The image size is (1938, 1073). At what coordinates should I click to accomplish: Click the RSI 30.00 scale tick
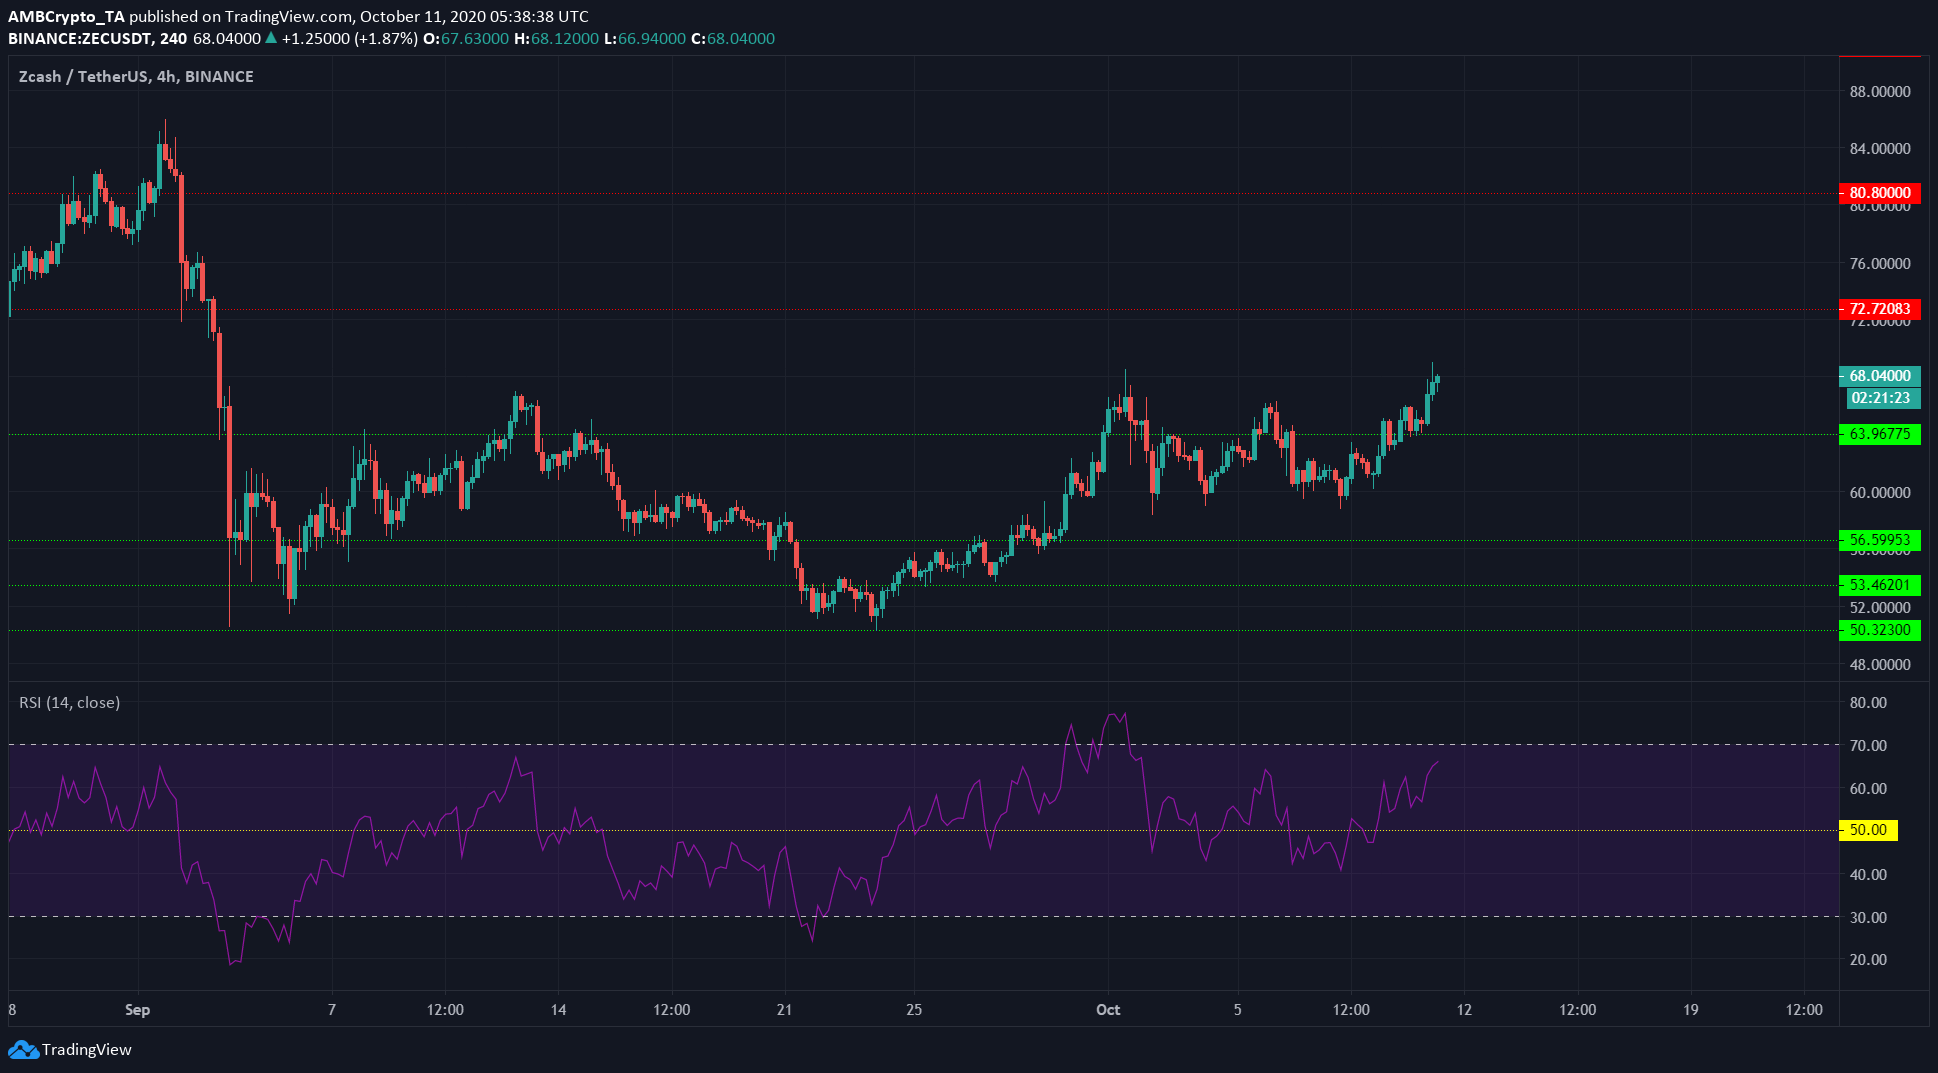[1868, 918]
